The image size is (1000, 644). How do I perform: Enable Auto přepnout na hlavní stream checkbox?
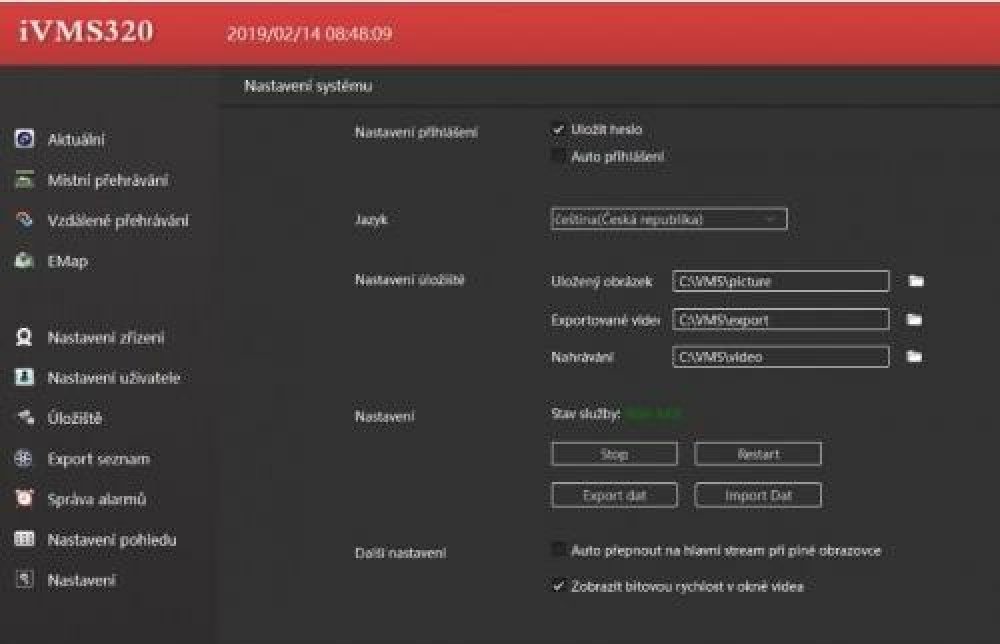click(x=559, y=550)
